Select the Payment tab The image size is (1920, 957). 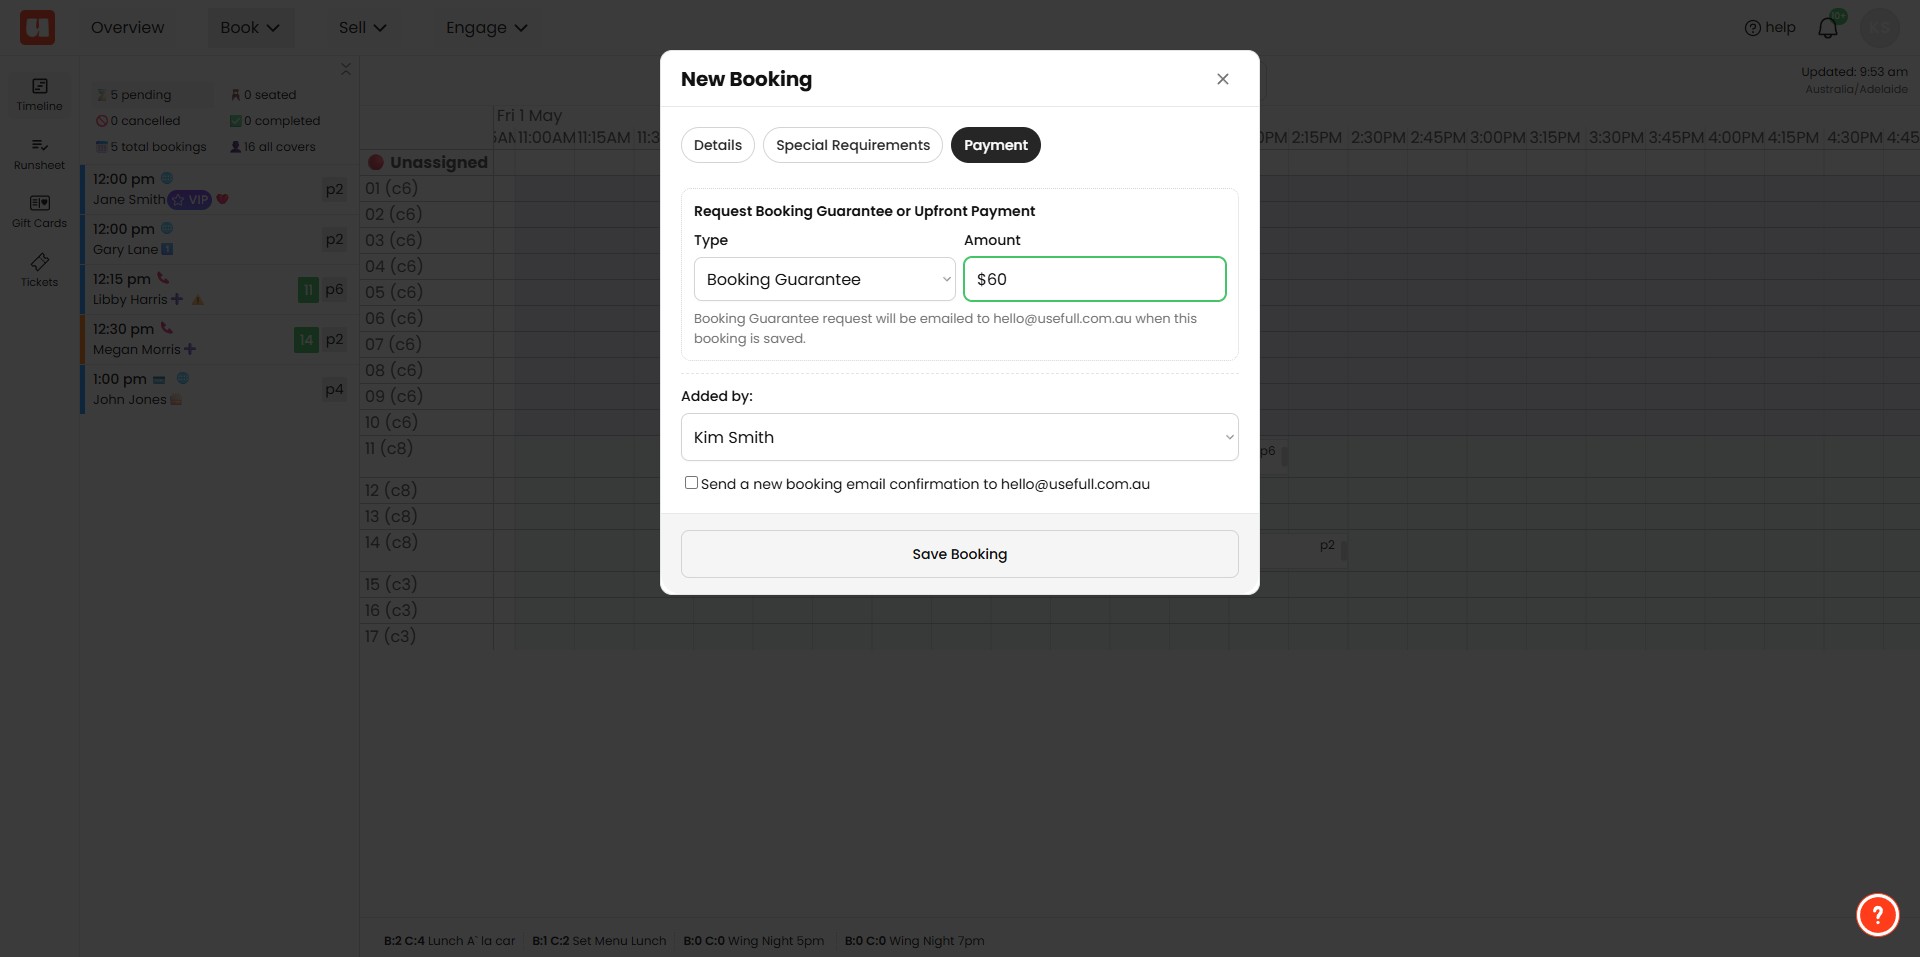(996, 145)
